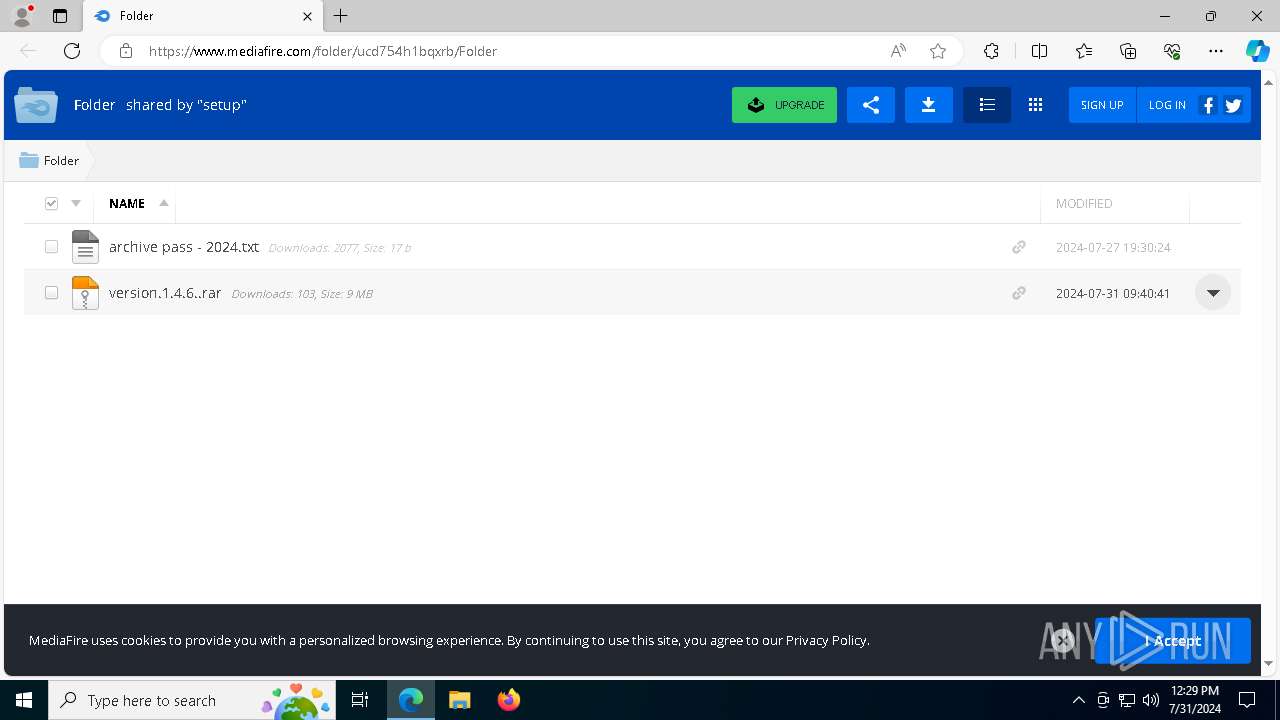The height and width of the screenshot is (720, 1280).
Task: Open Edge Settings and more menu
Action: pyautogui.click(x=1216, y=51)
